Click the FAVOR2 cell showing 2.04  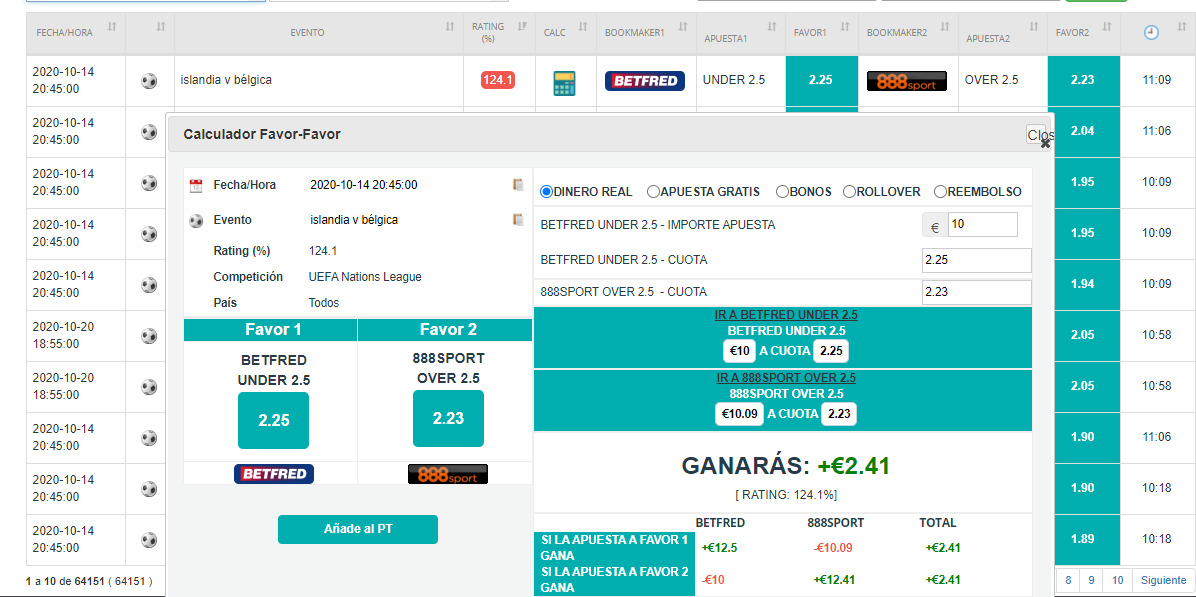(x=1084, y=131)
